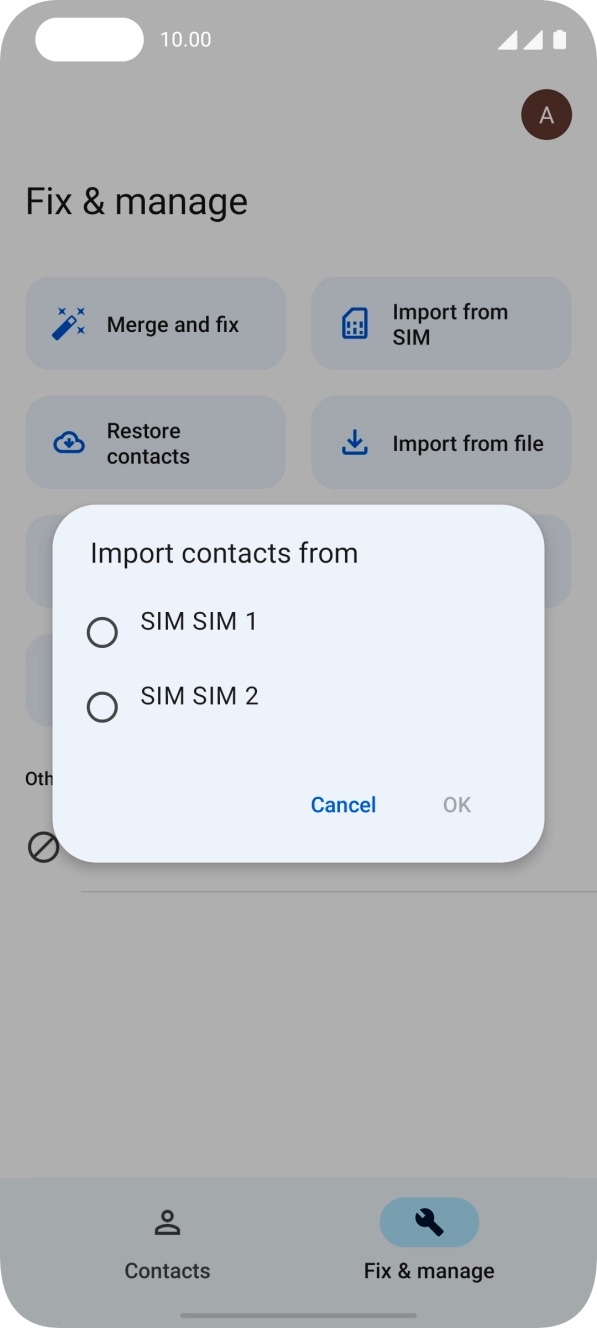Switch to the Fix & manage tab

point(429,1243)
